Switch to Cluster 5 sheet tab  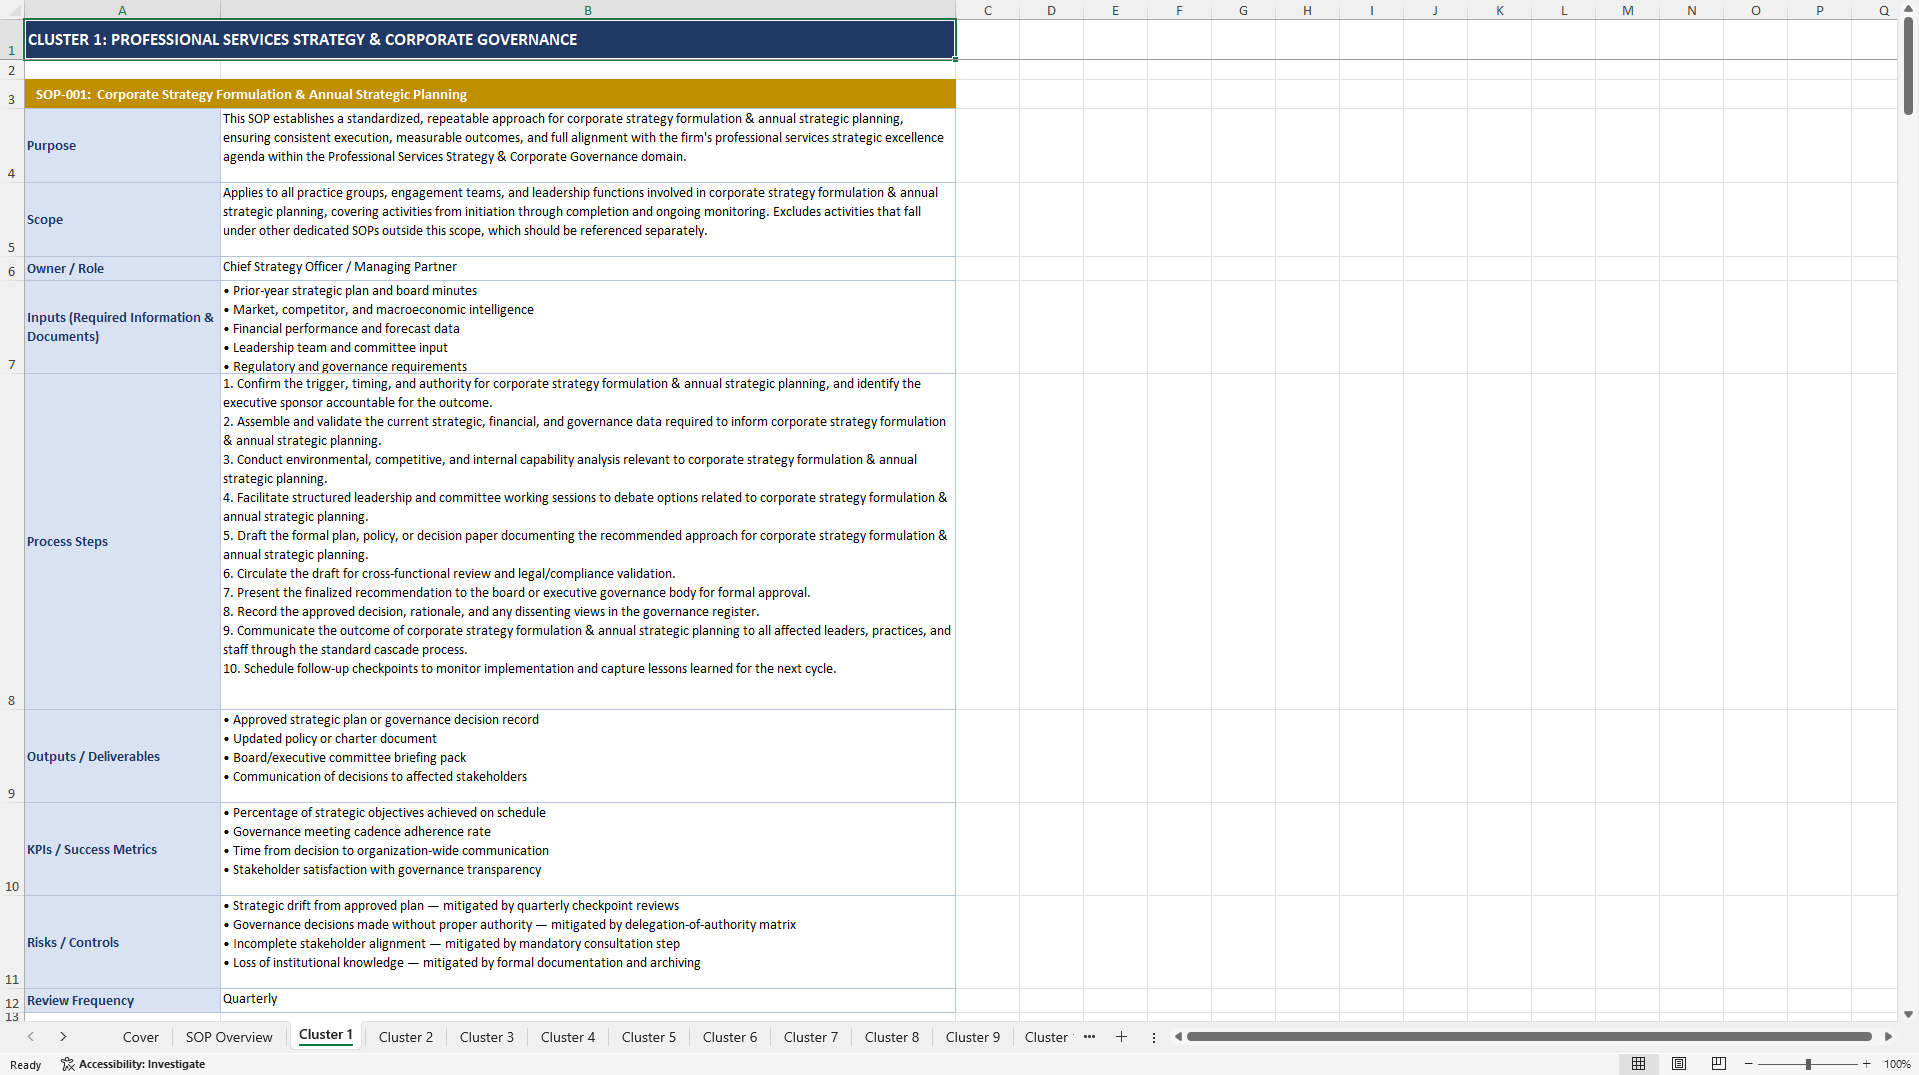[649, 1037]
